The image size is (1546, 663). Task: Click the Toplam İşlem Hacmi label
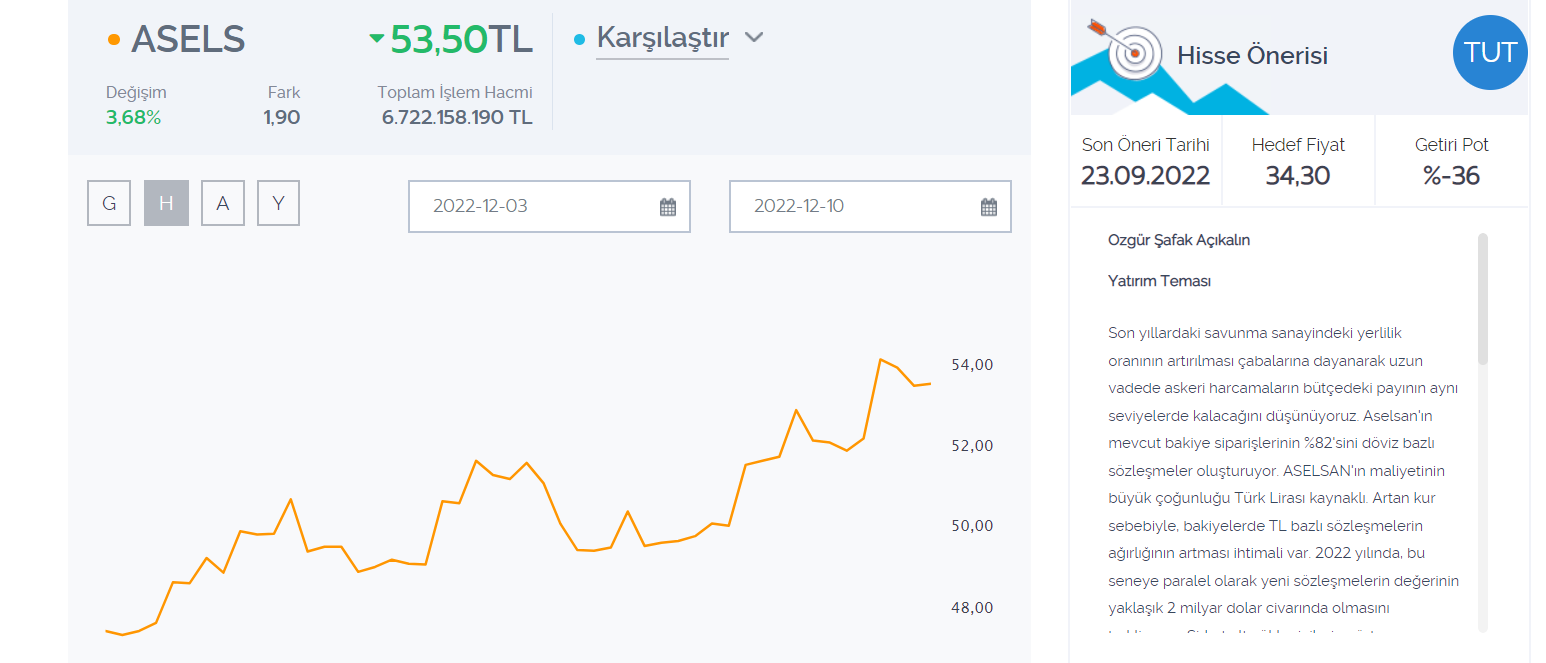(x=455, y=92)
